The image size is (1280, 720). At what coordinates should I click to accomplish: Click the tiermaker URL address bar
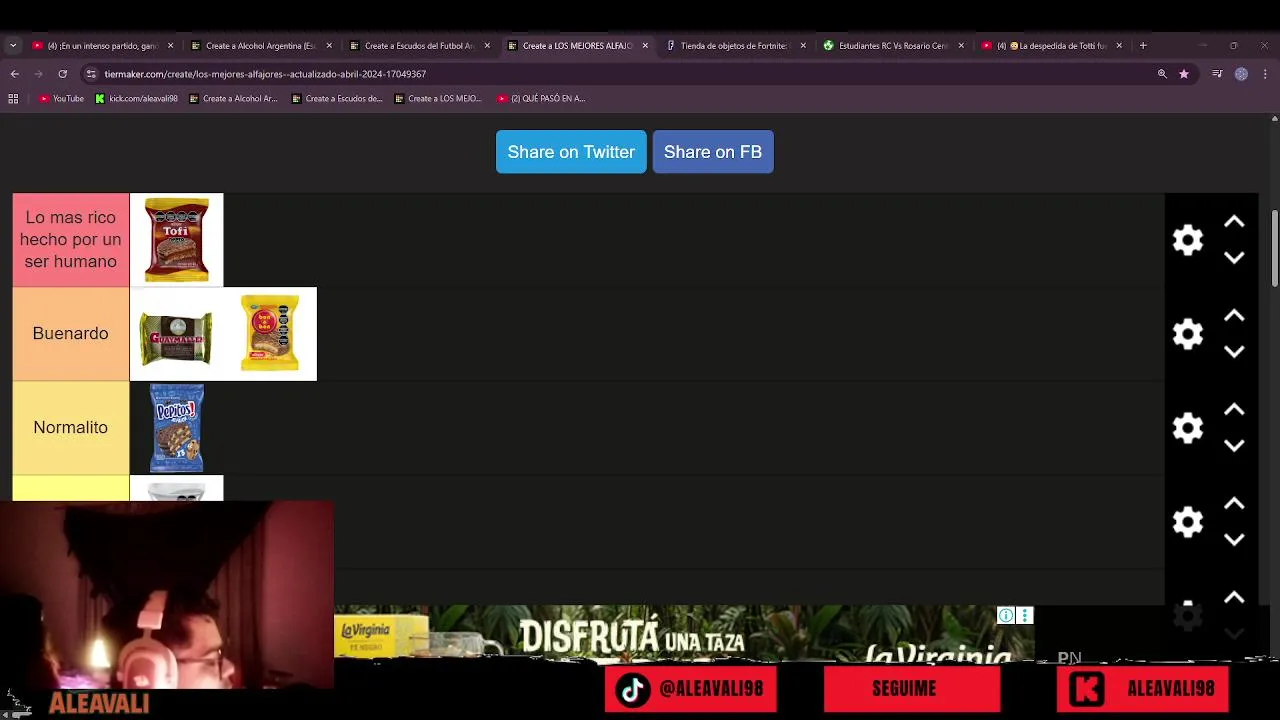click(620, 74)
